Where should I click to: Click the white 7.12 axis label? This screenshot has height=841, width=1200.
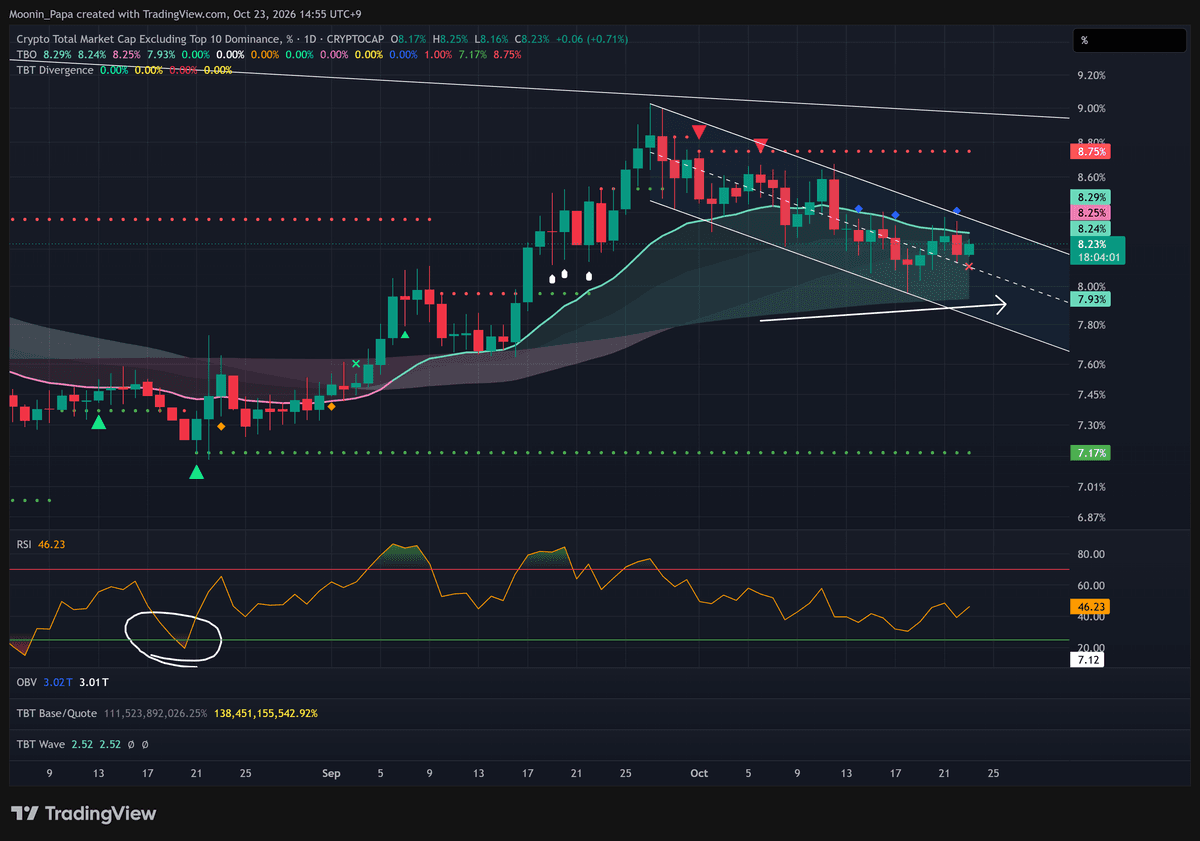click(1088, 660)
